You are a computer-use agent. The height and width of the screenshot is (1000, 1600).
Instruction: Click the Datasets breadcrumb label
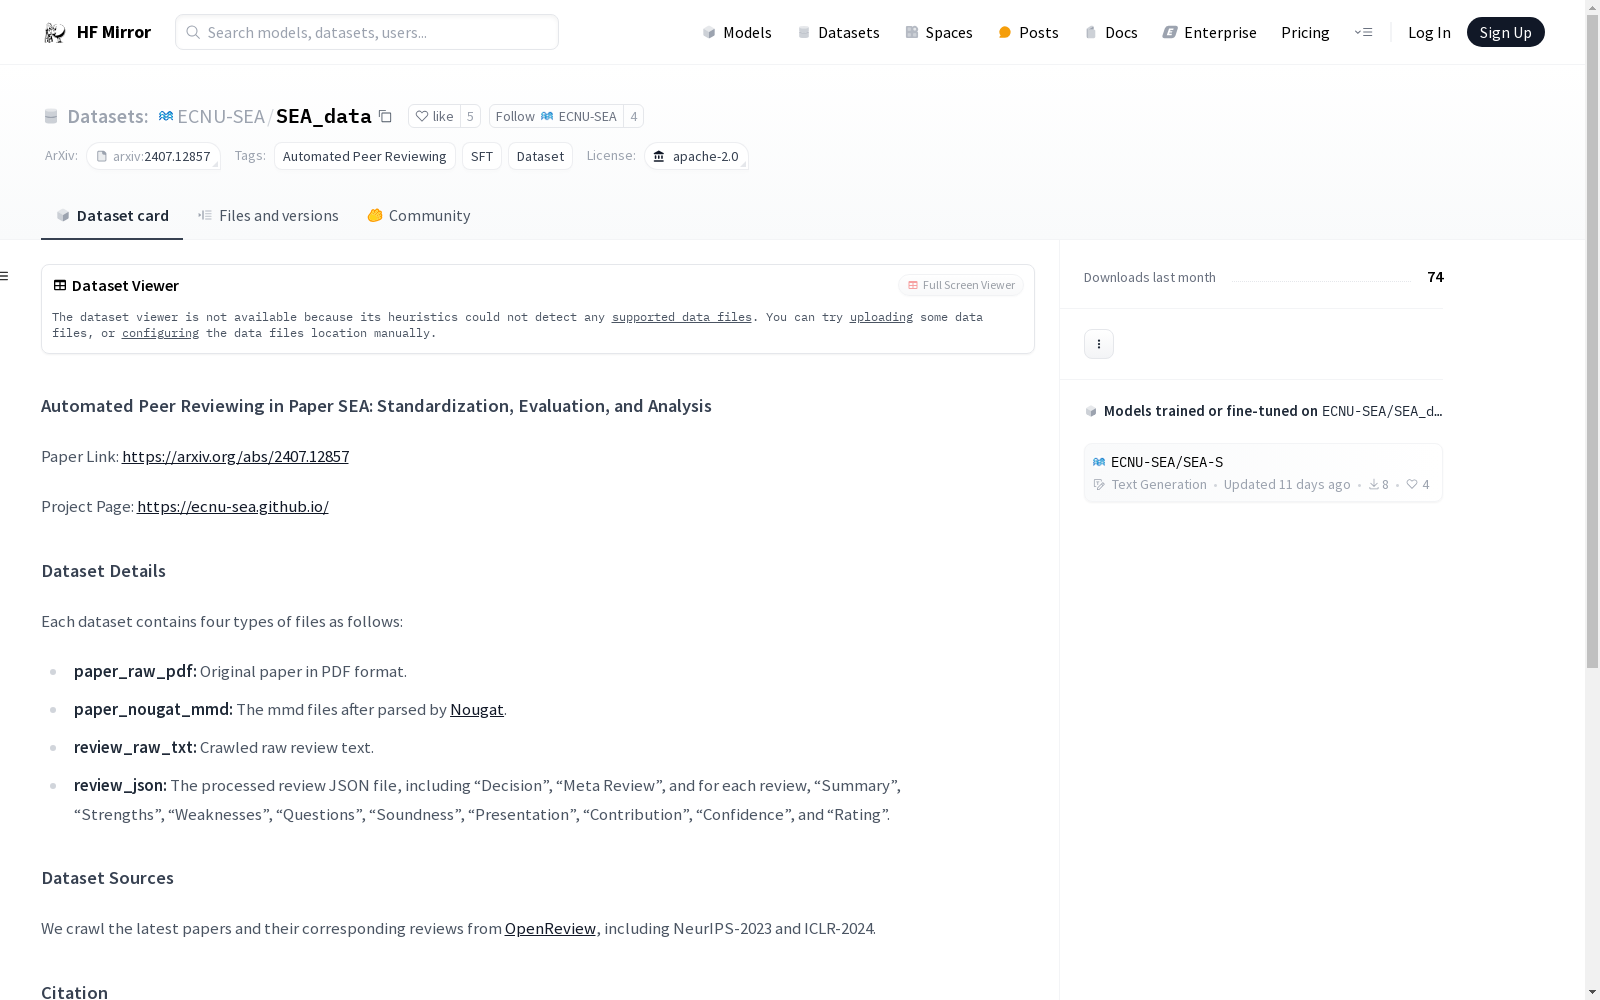(107, 116)
